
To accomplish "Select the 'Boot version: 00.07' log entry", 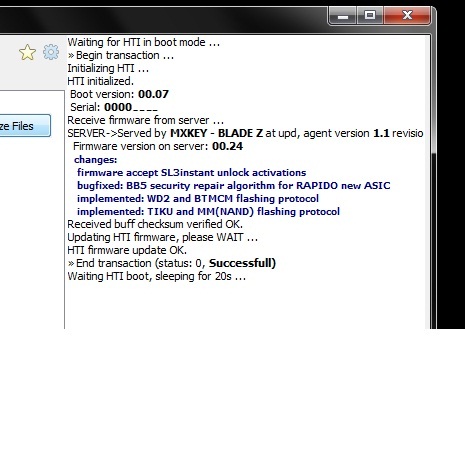I will tap(119, 94).
